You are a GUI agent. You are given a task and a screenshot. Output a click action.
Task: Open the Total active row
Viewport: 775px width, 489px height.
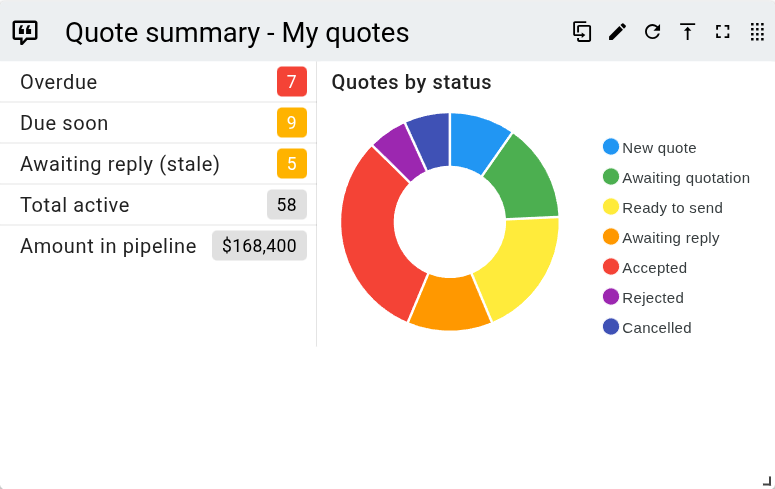158,205
